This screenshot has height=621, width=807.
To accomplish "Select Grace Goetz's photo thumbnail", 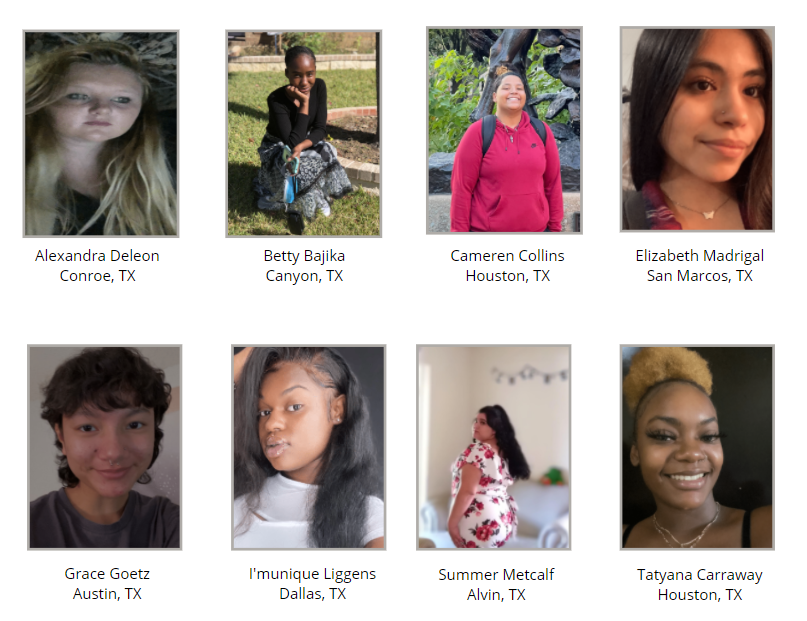I will 104,447.
